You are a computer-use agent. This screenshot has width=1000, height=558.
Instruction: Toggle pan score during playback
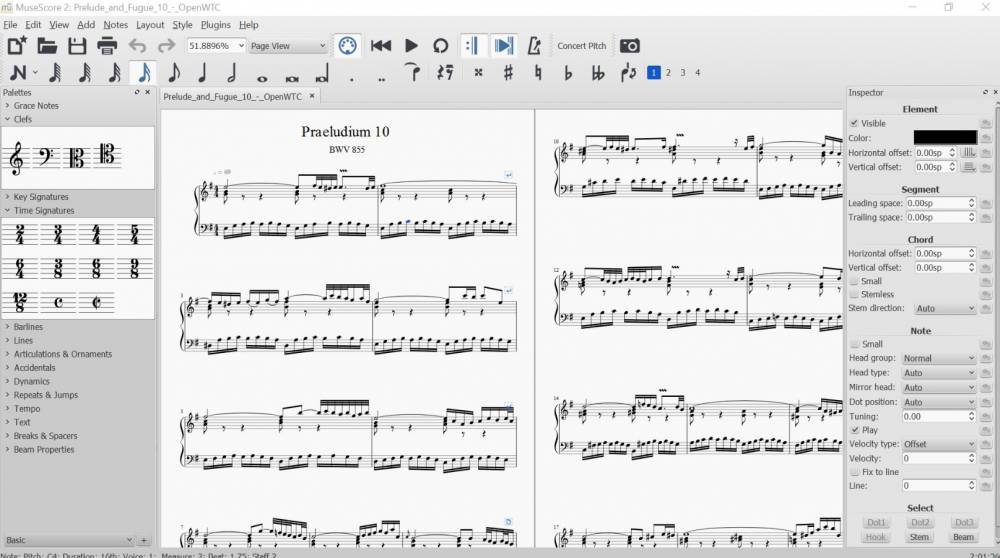[504, 46]
